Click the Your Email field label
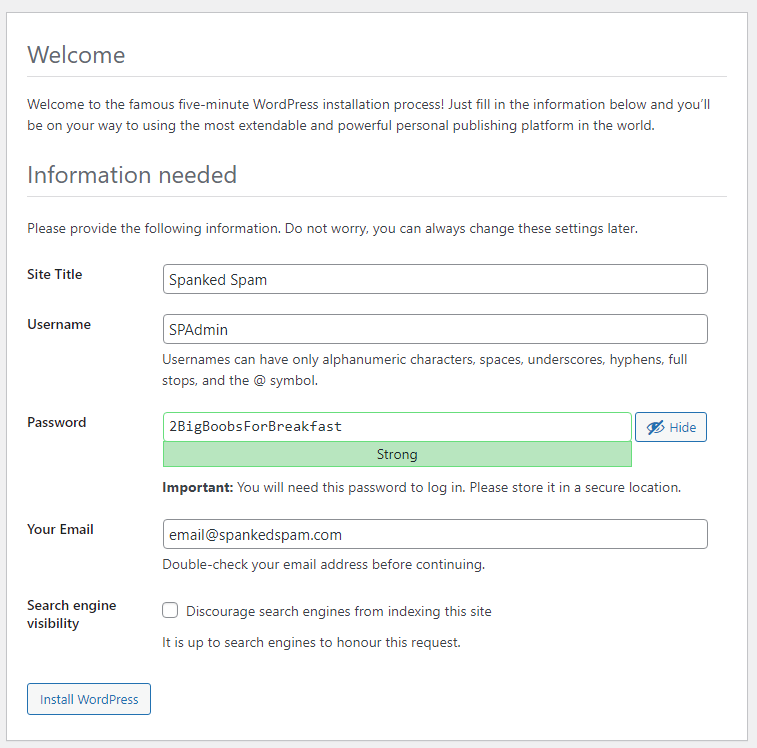The image size is (757, 748). (60, 529)
